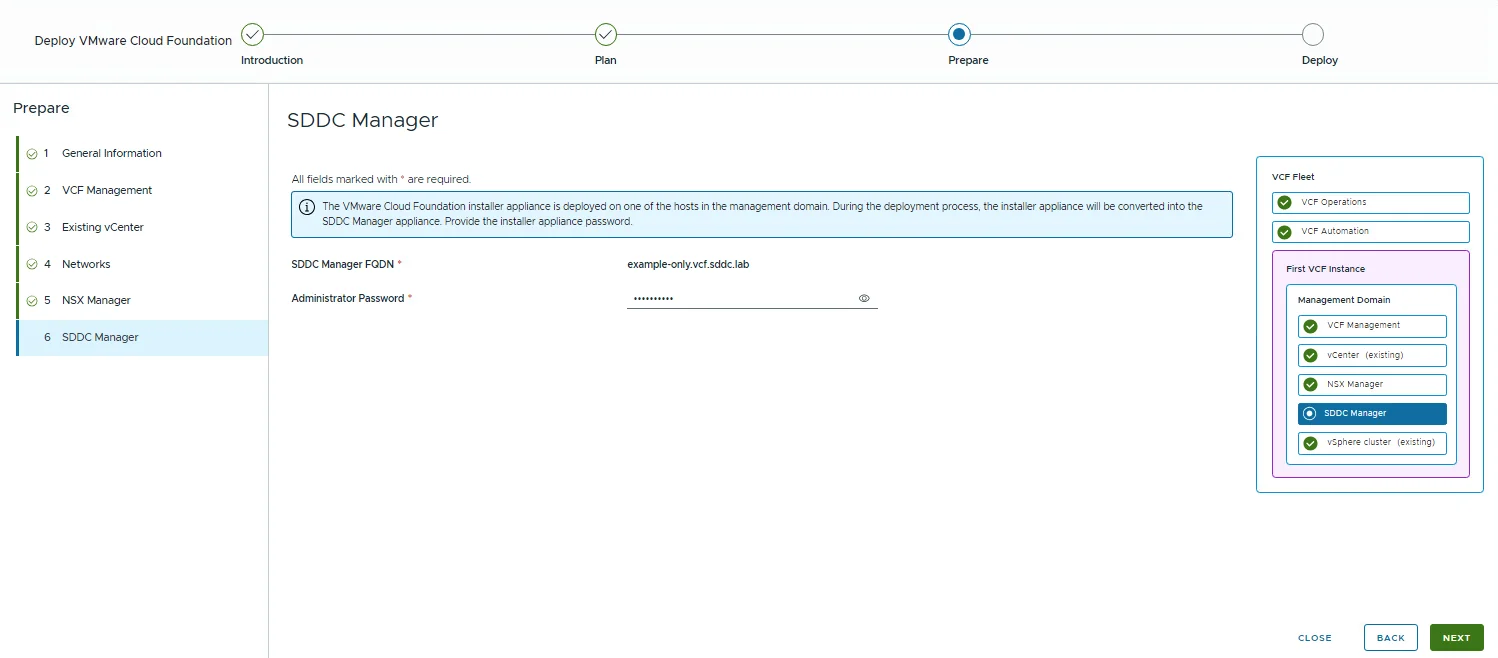Click the green check on VCF Automation

(1285, 232)
